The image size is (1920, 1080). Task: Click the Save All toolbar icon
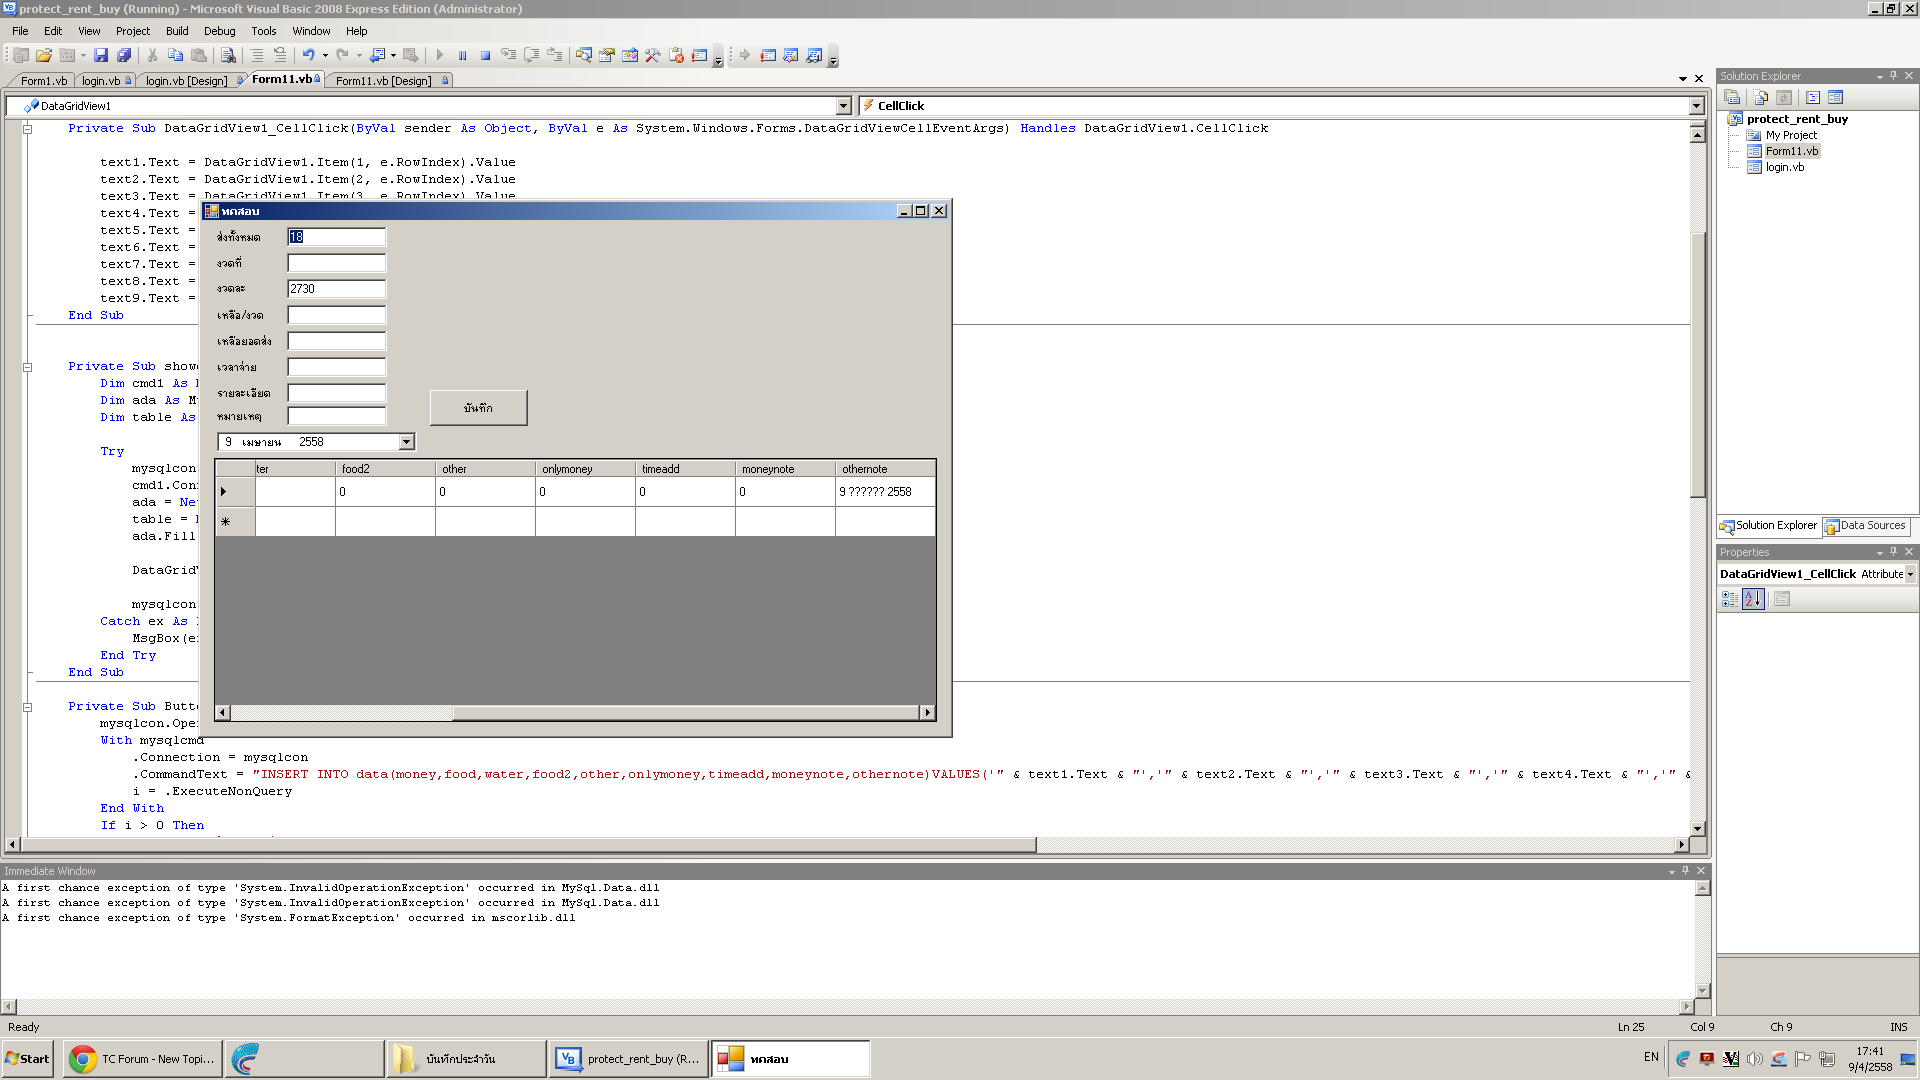(123, 56)
